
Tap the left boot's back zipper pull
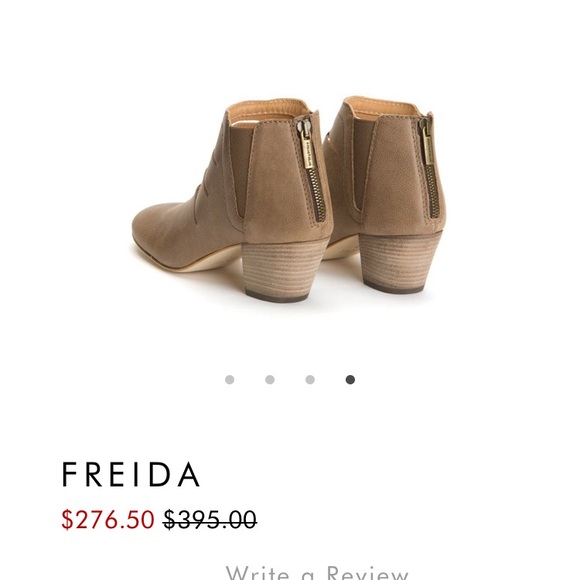tap(307, 145)
